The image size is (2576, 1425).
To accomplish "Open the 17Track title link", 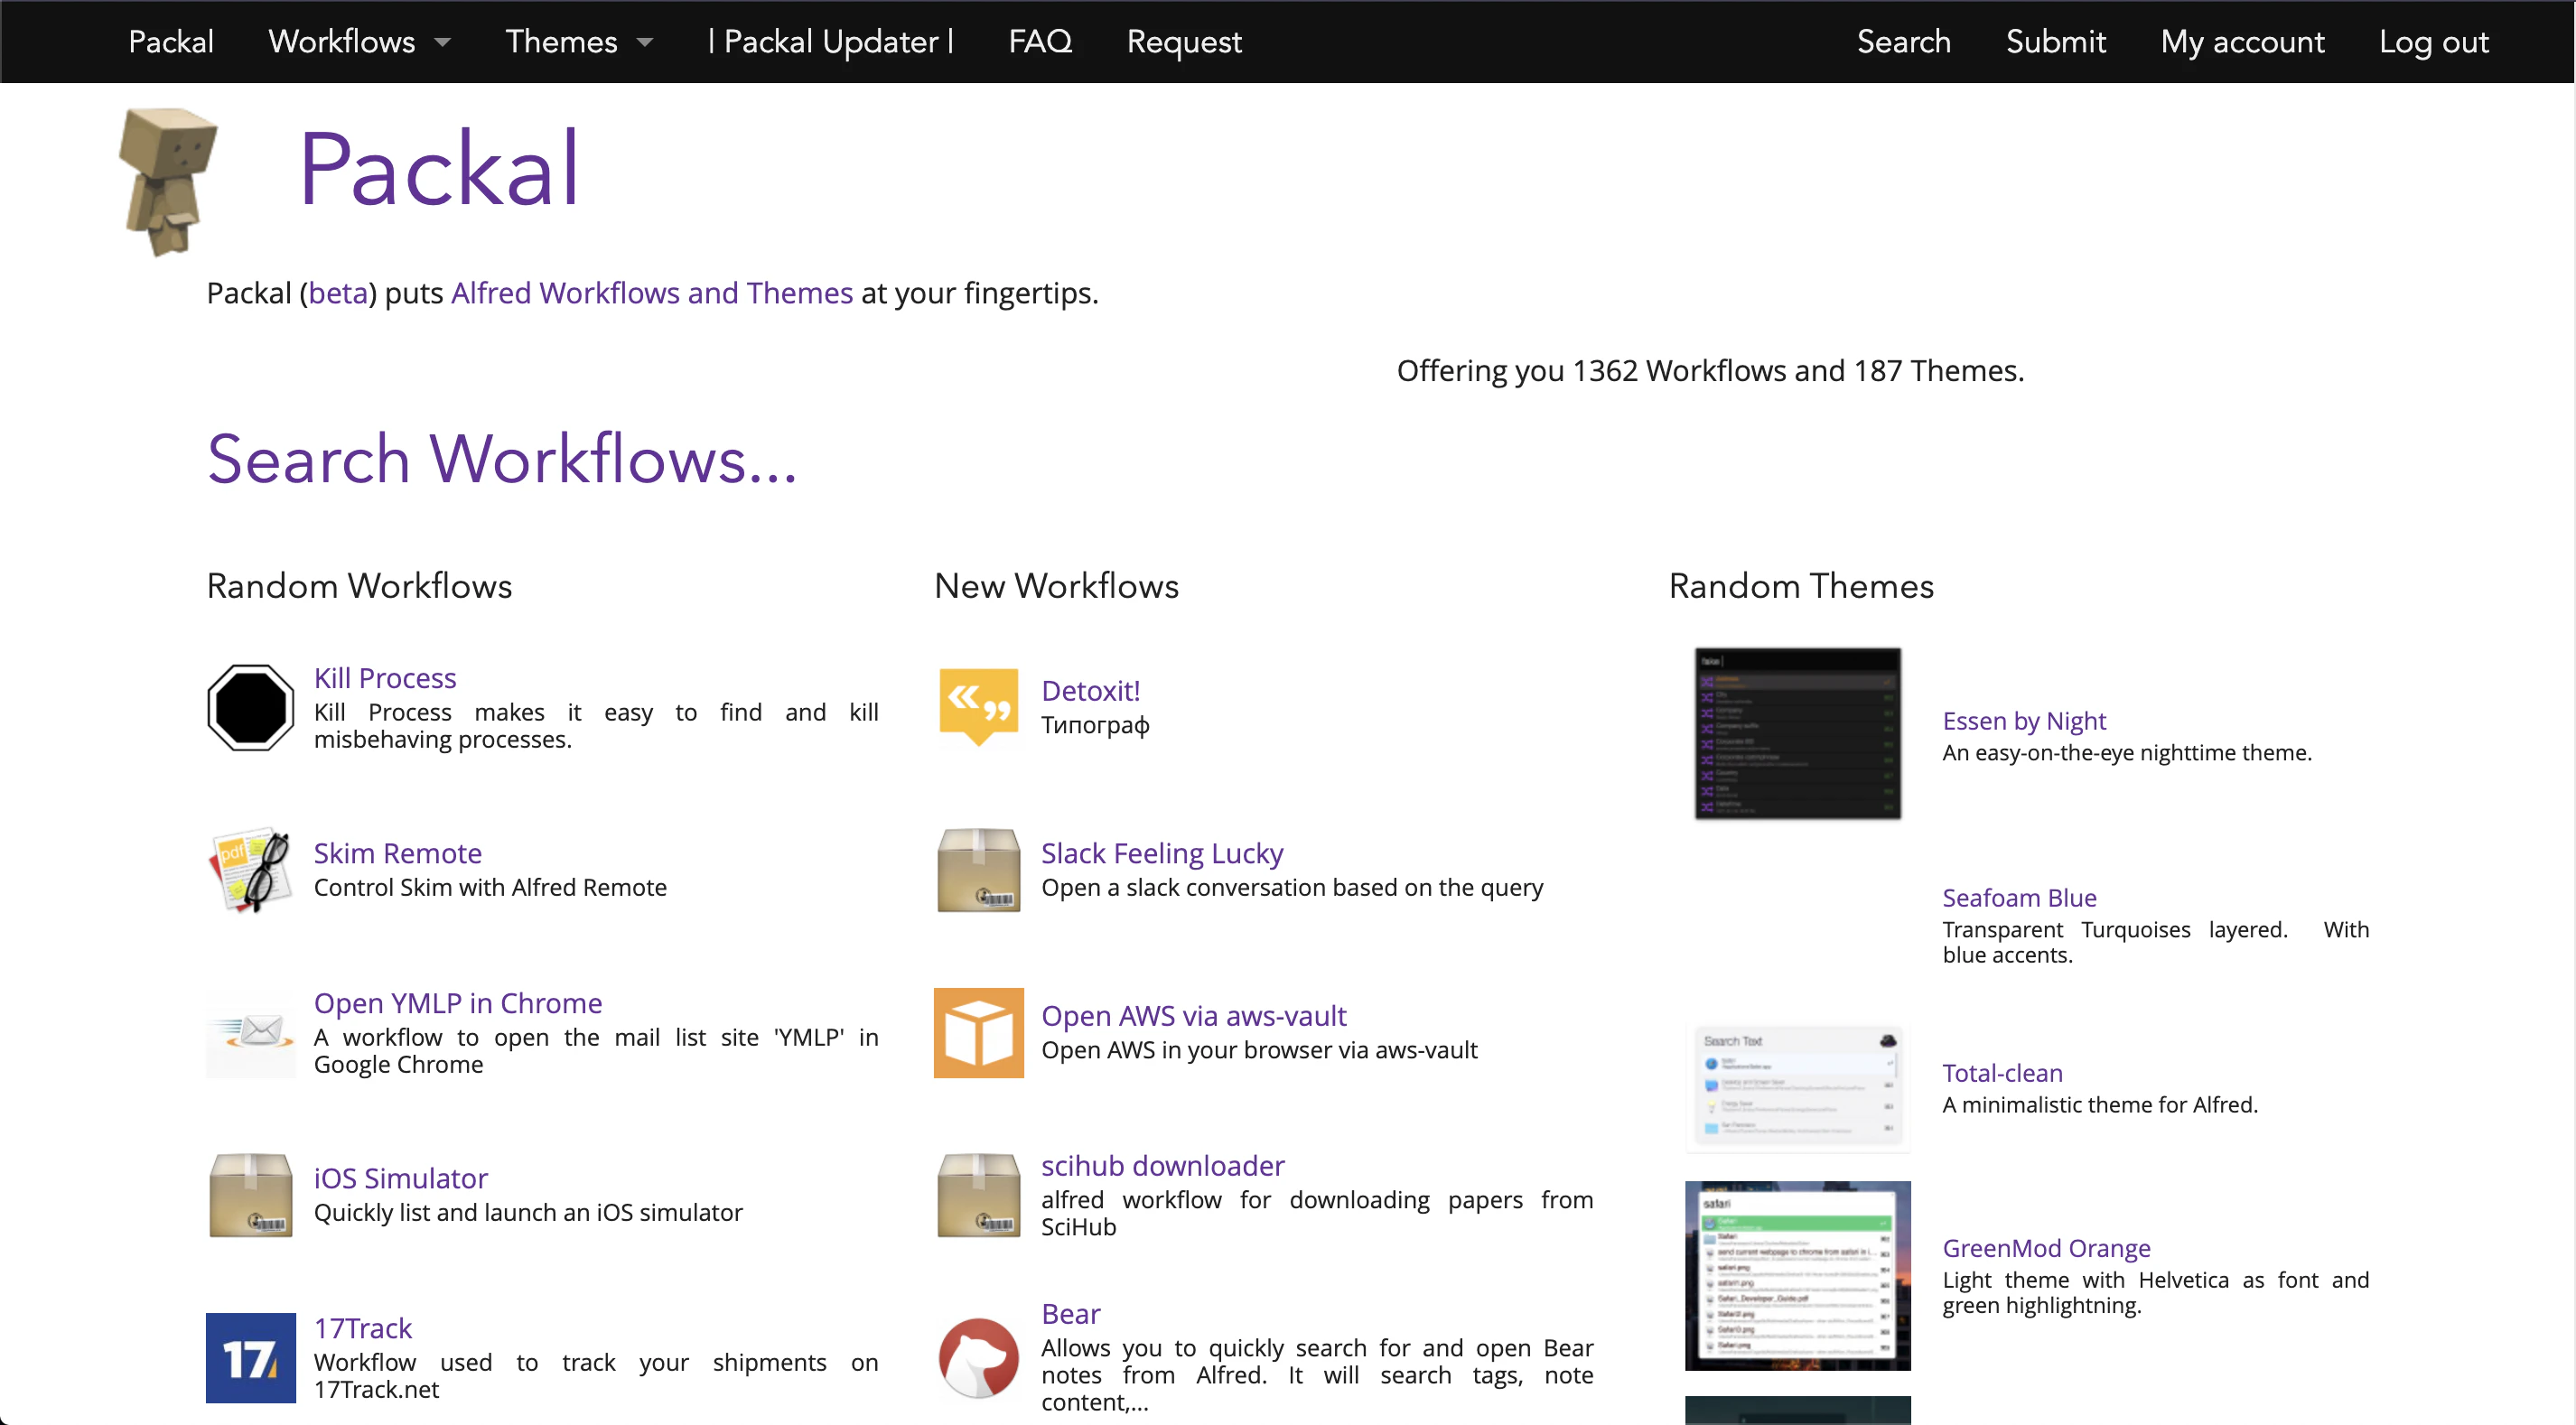I will tap(363, 1328).
